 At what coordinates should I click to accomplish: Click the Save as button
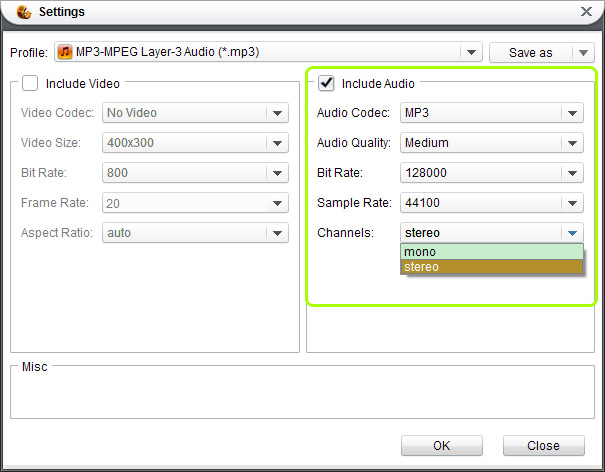click(x=531, y=52)
